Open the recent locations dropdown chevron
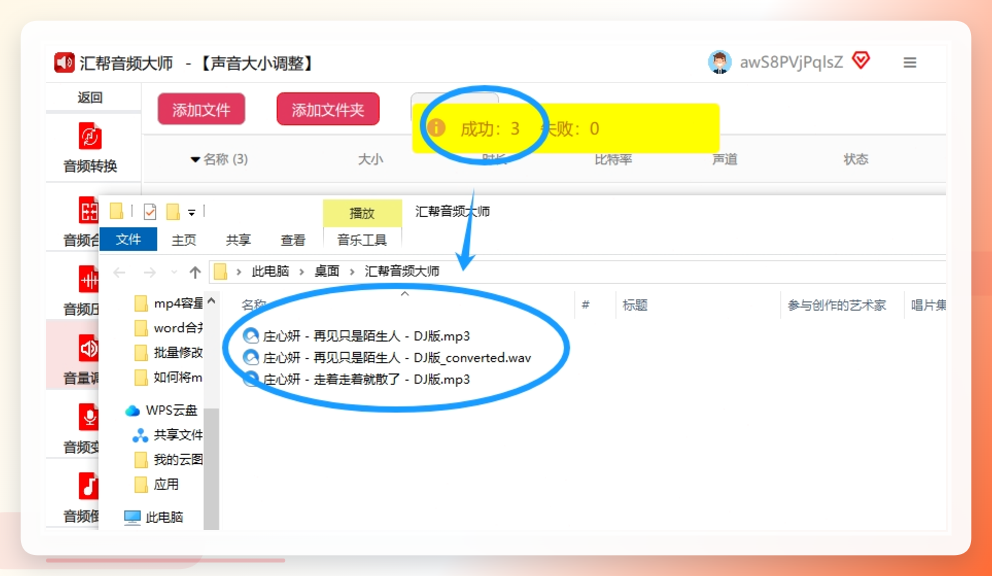 174,272
